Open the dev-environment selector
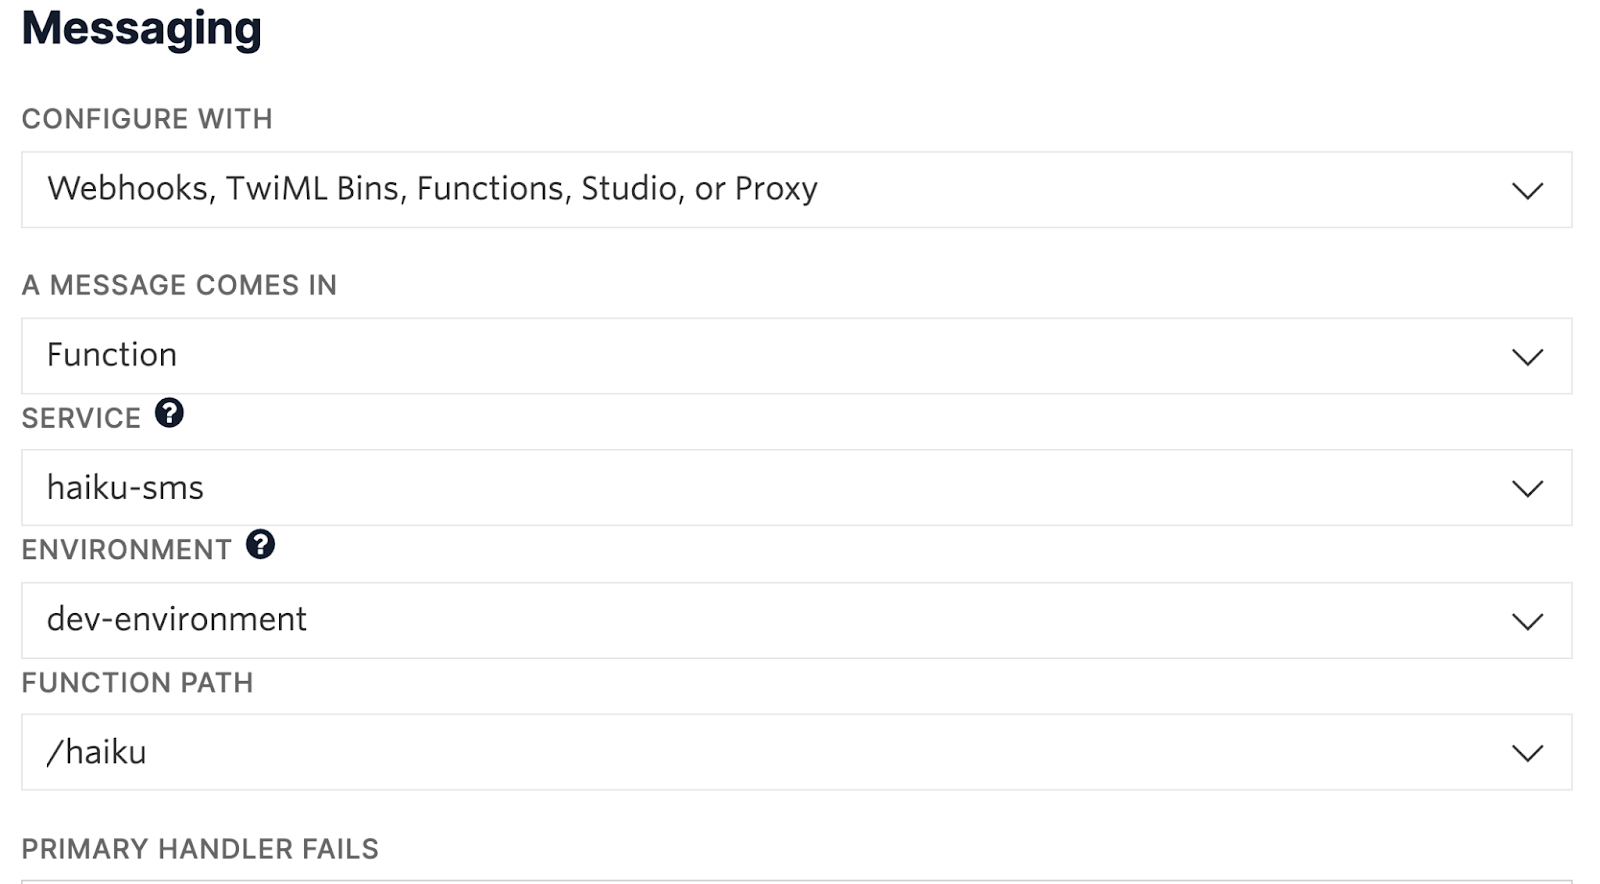 tap(797, 620)
